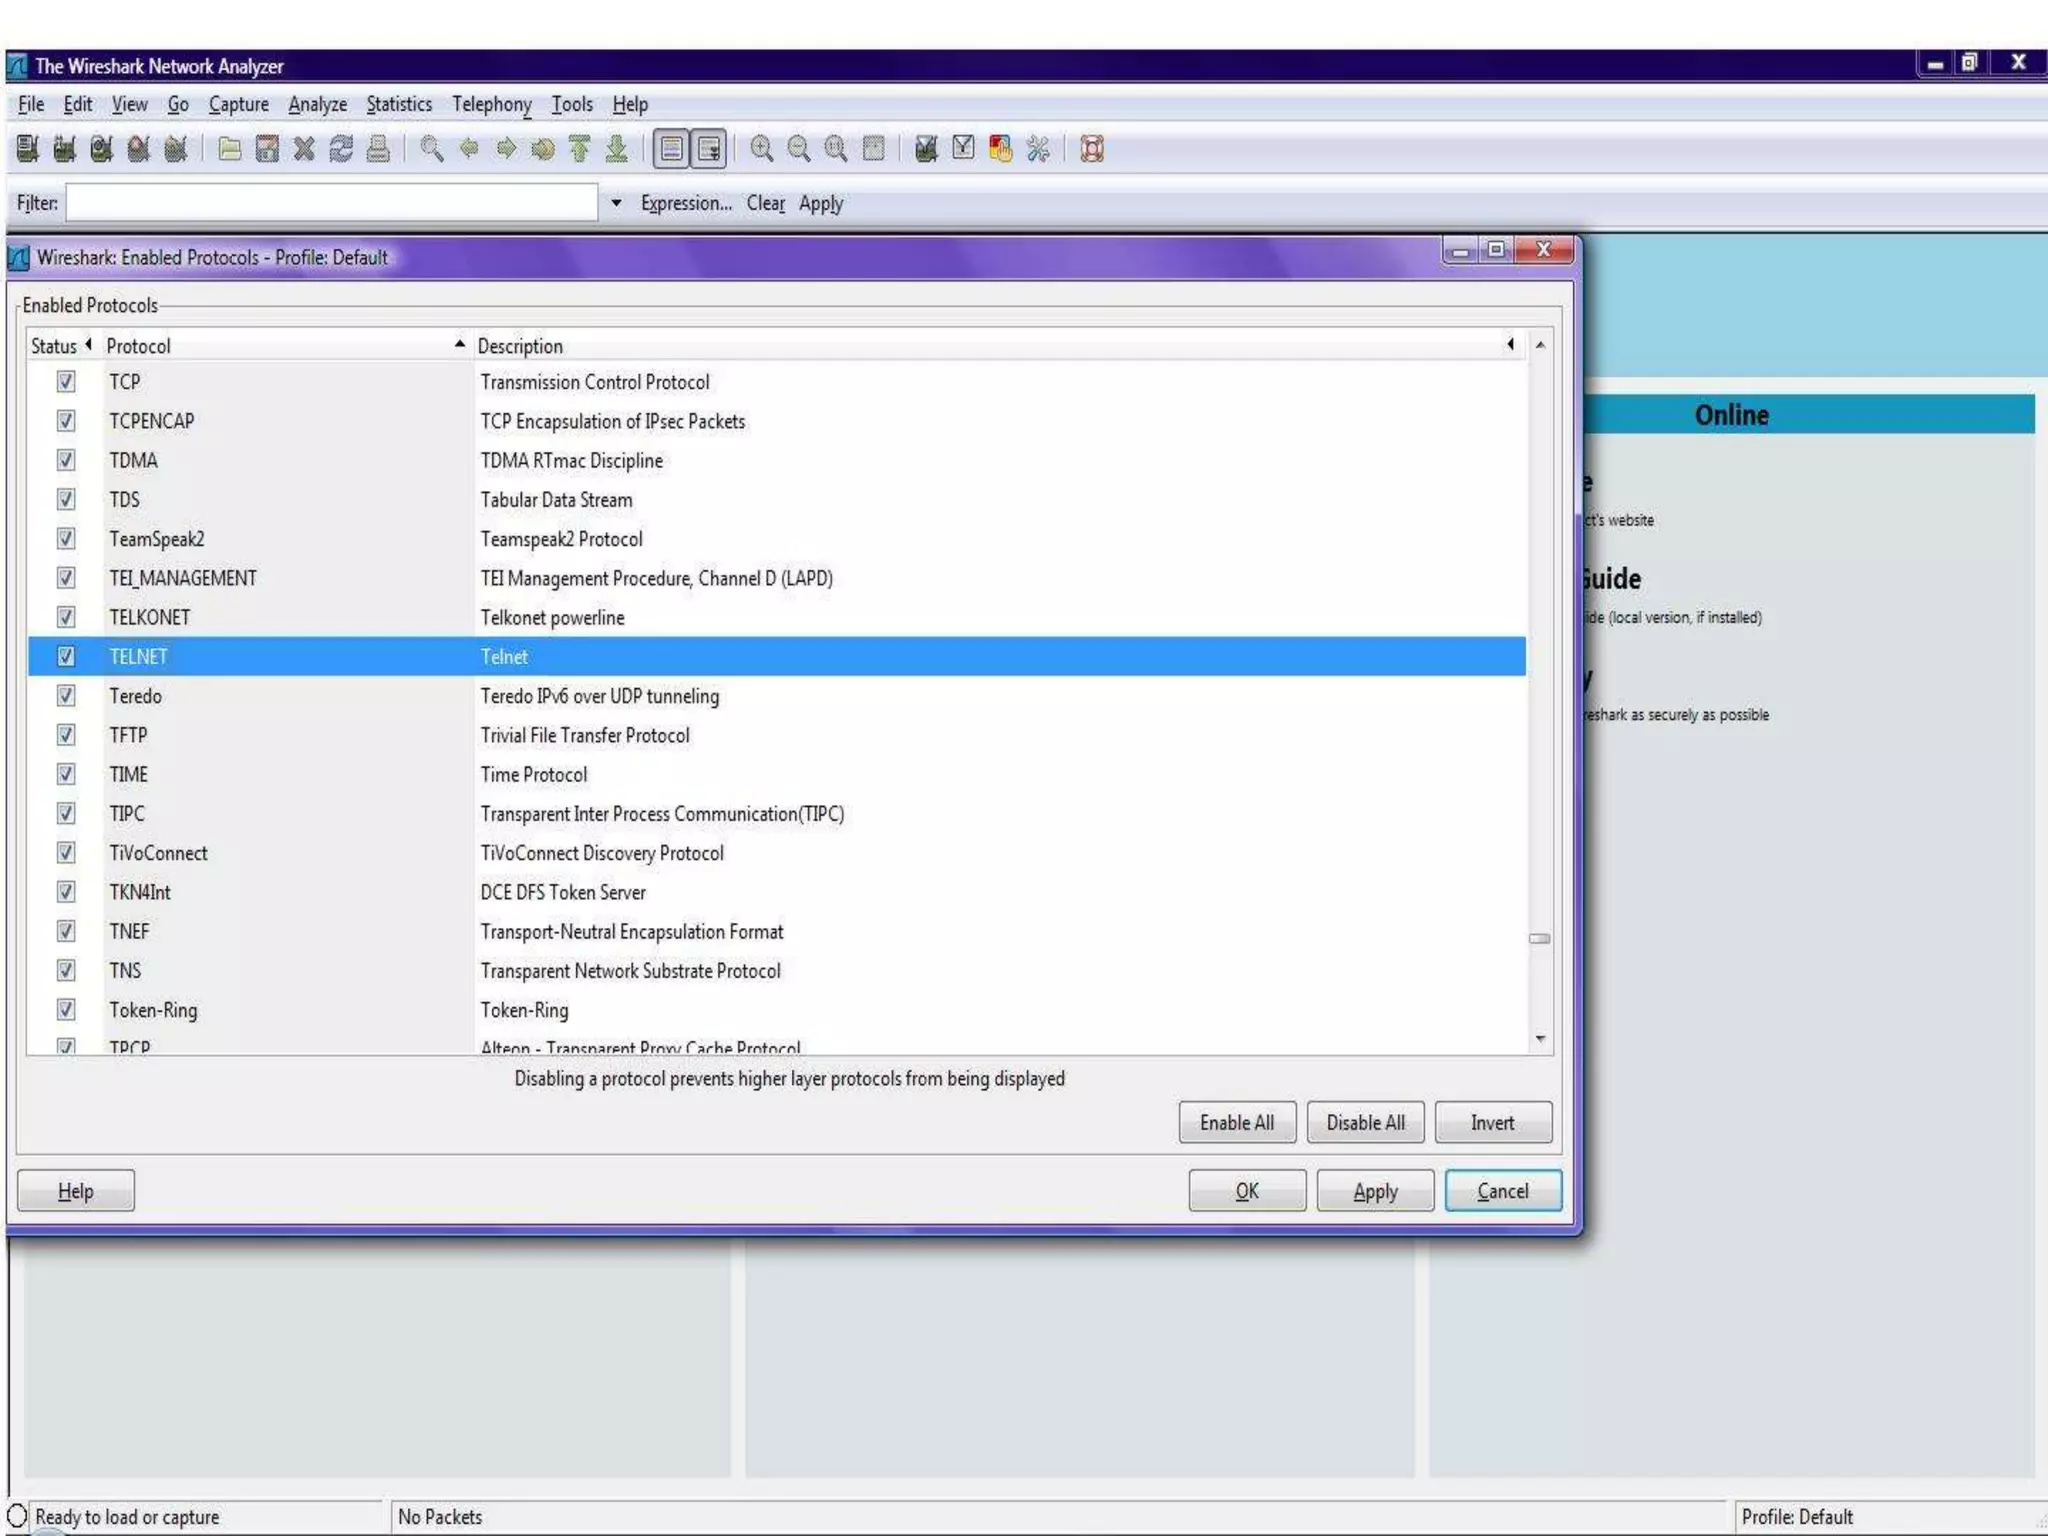
Task: Click the Disable All button
Action: 1365,1123
